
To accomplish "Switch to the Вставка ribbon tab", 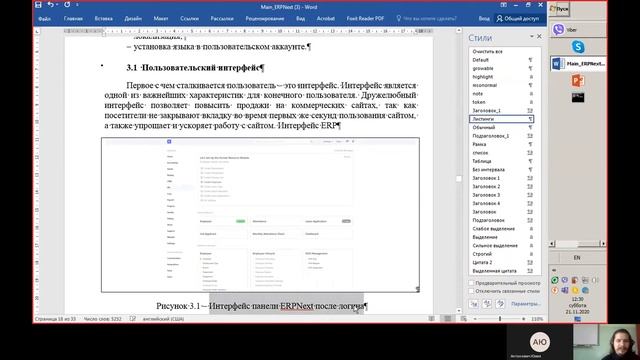I will pyautogui.click(x=104, y=18).
